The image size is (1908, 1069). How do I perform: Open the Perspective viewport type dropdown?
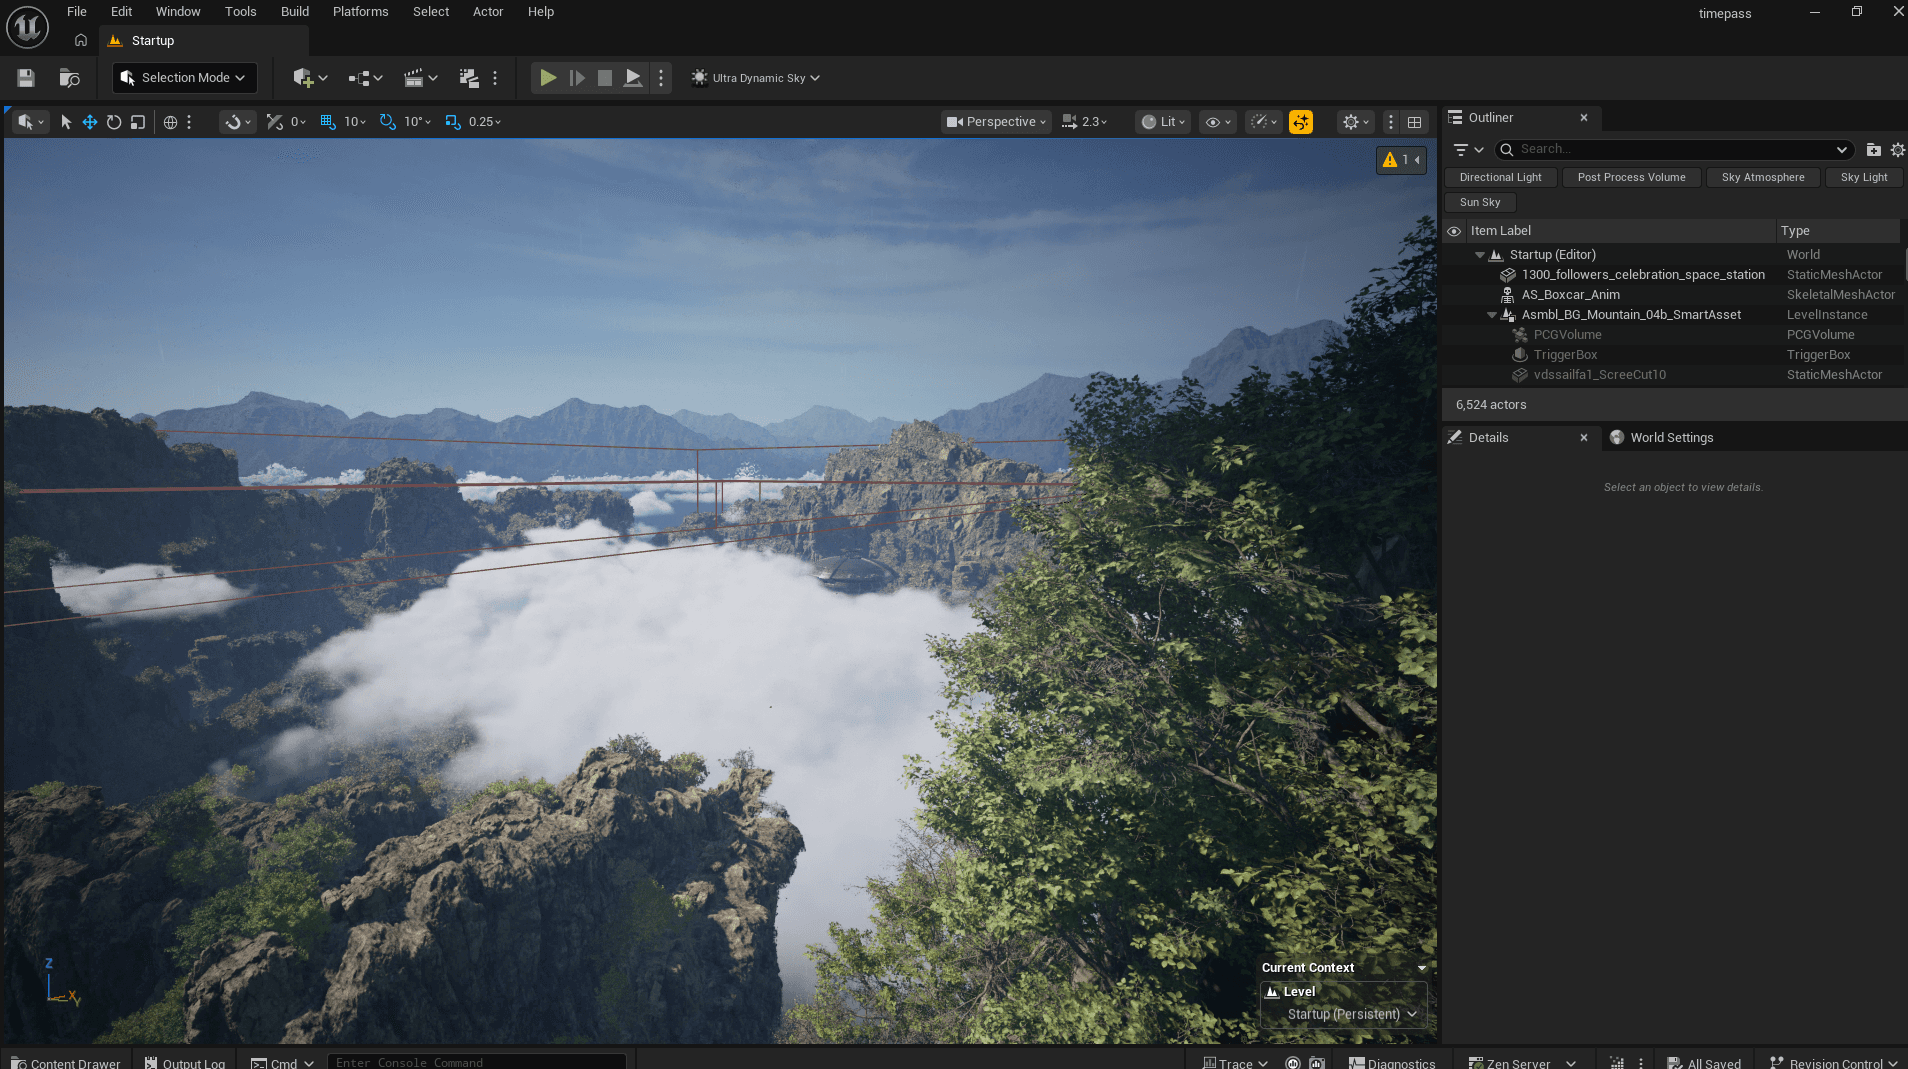[x=996, y=122]
